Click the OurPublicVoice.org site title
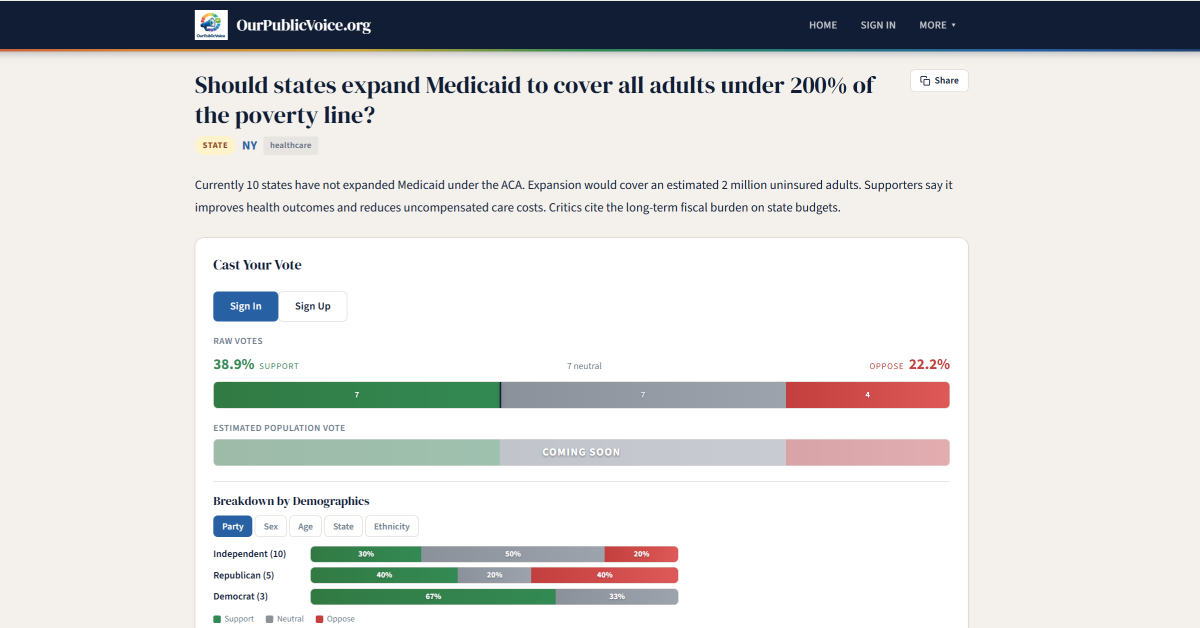 point(304,25)
